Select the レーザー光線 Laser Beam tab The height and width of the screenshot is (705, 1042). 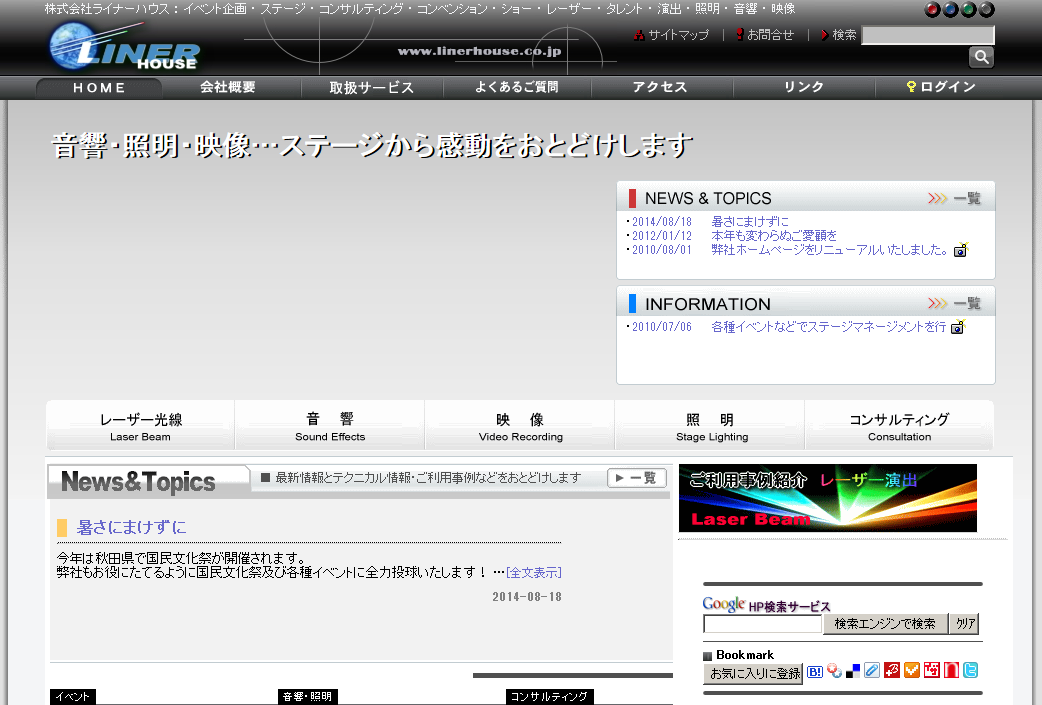tap(140, 426)
